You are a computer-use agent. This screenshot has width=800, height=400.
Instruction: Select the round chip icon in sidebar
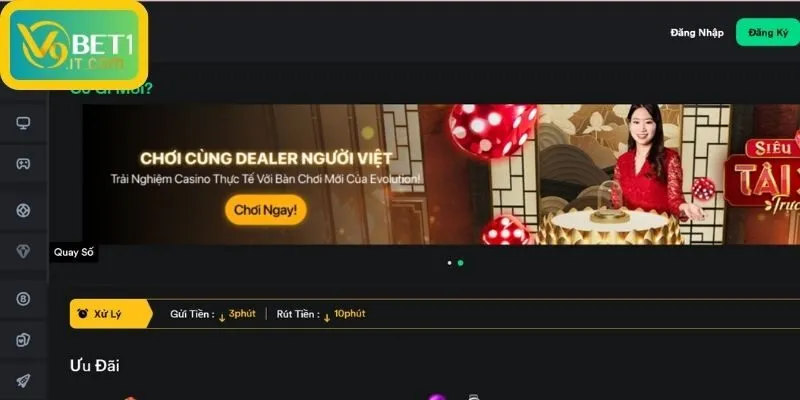click(23, 211)
